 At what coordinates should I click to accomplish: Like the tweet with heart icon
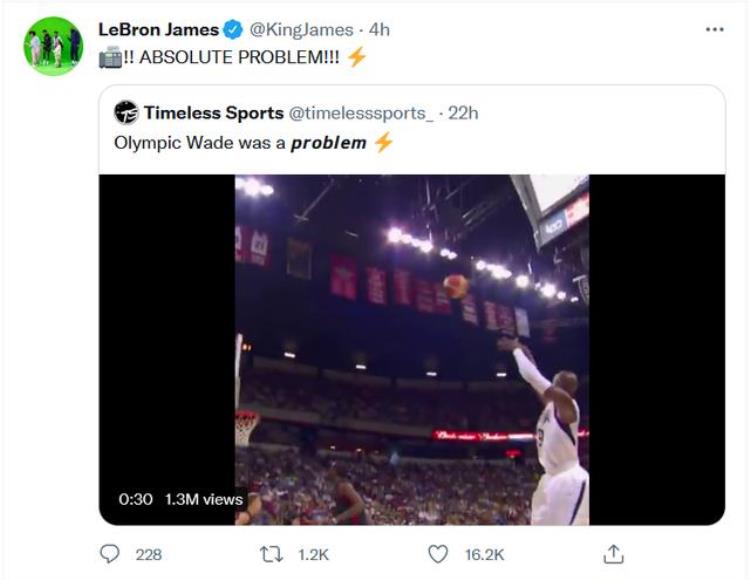(438, 554)
